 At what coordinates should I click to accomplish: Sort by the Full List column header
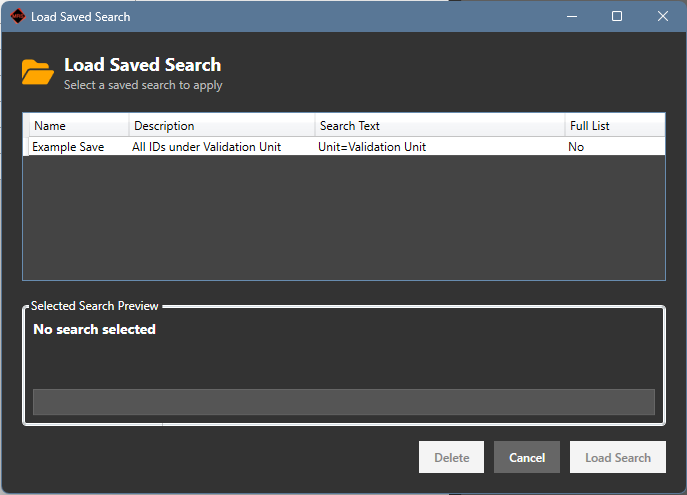(615, 126)
